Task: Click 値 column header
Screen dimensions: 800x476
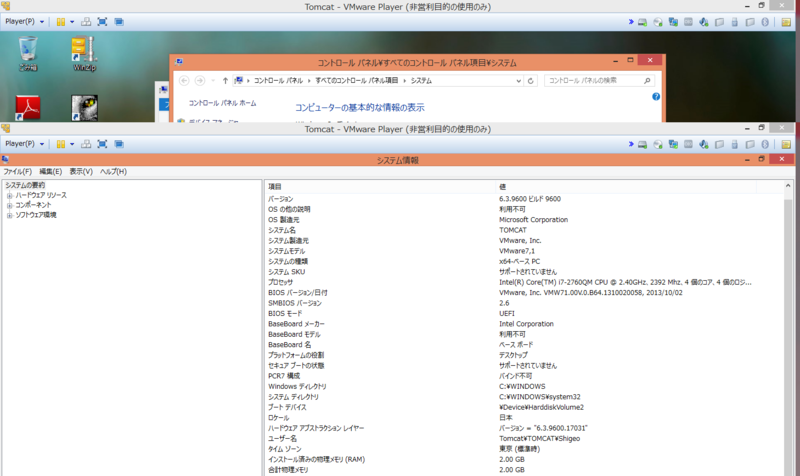Action: (626, 187)
